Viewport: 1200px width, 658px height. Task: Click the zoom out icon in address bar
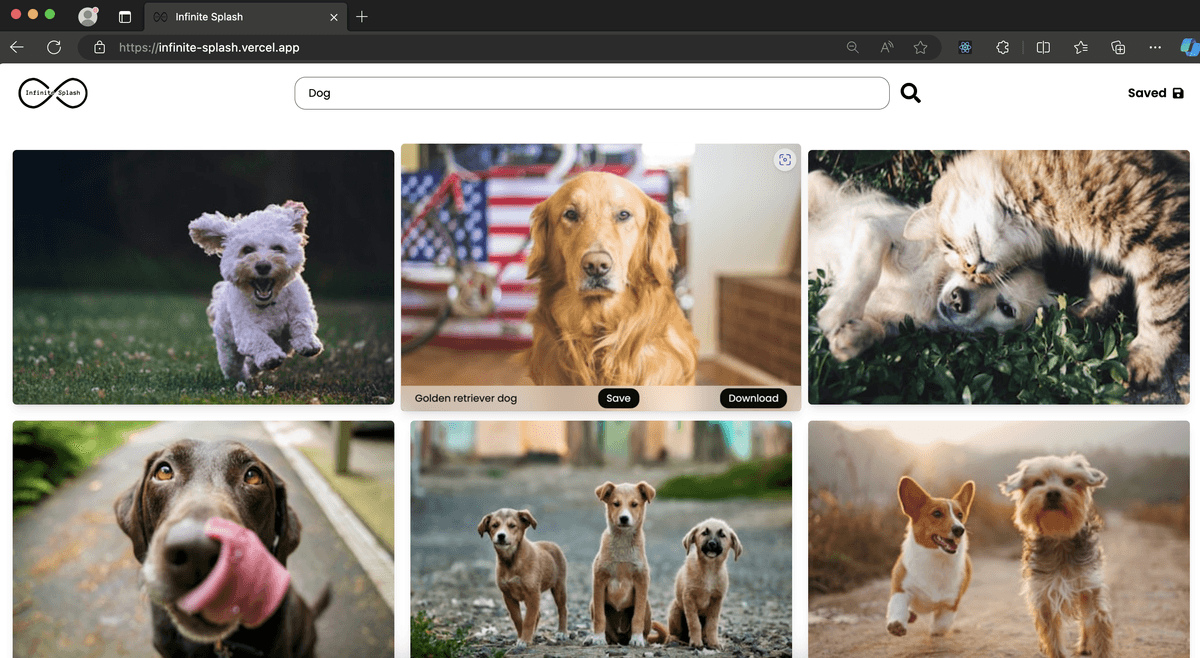[852, 47]
